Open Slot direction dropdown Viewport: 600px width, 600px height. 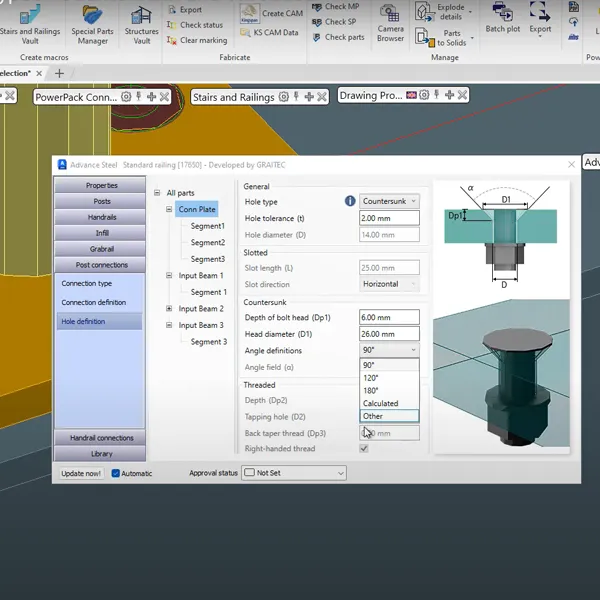389,284
